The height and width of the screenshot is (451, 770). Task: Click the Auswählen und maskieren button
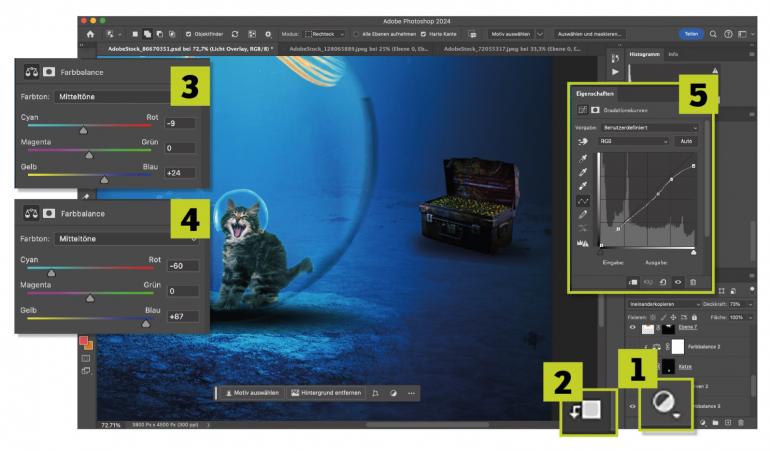(589, 34)
